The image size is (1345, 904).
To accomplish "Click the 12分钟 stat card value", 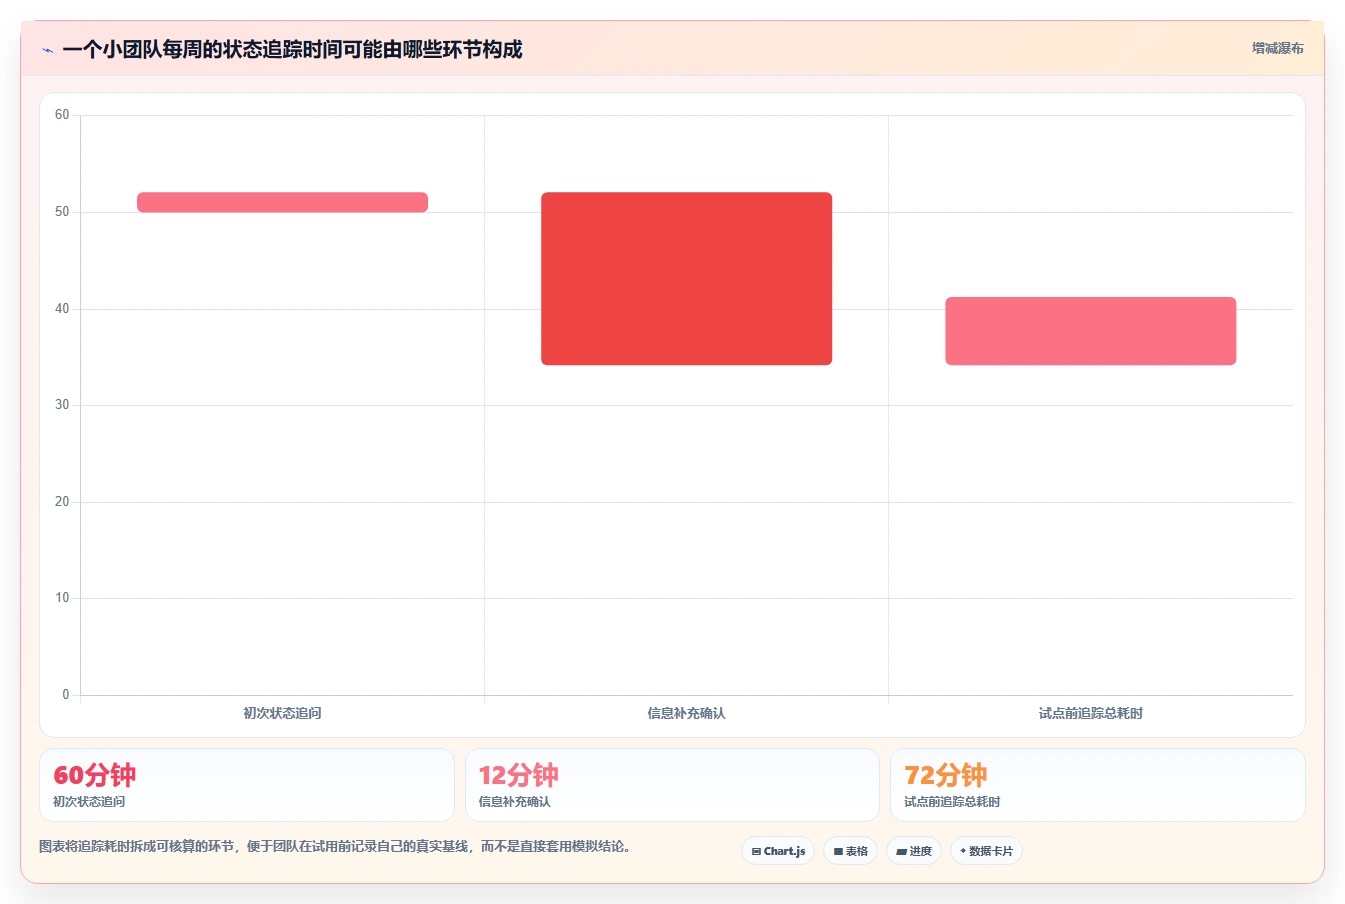I will click(518, 775).
